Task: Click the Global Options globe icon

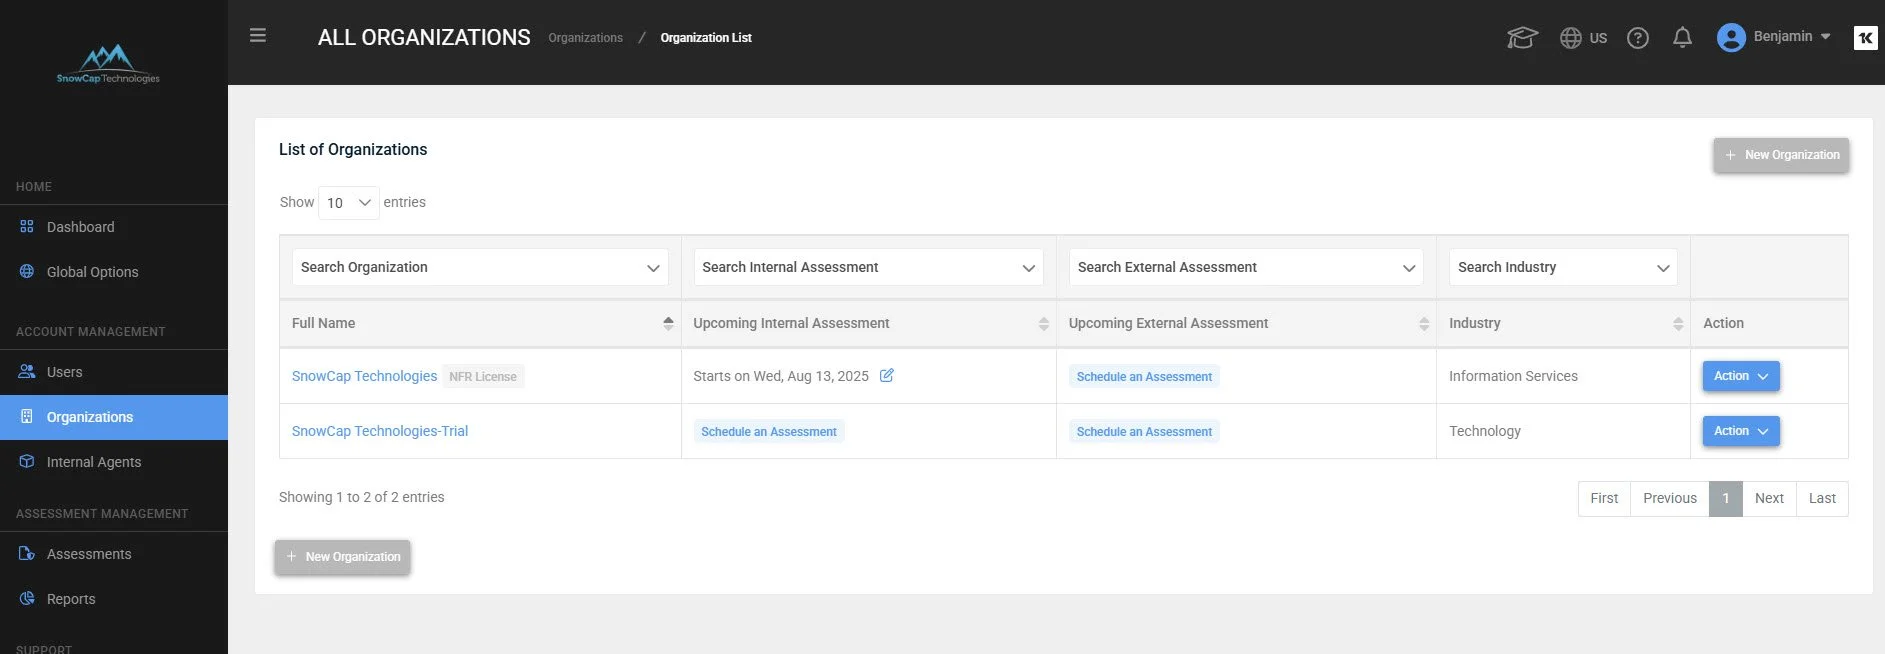Action: coord(27,272)
